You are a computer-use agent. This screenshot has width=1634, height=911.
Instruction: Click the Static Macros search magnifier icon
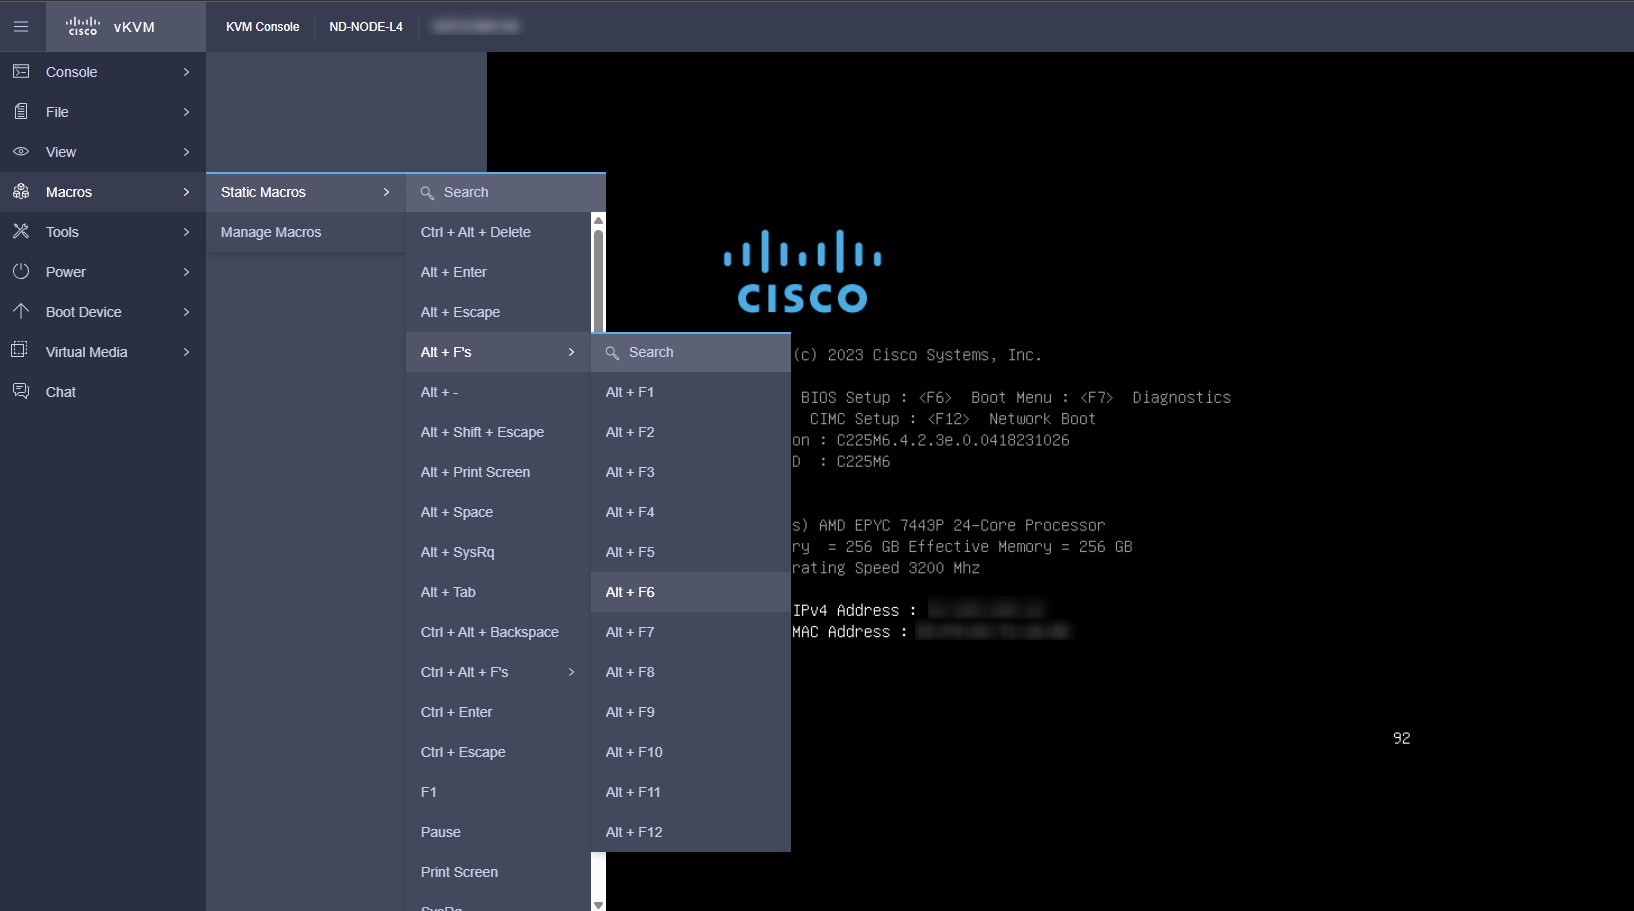[x=427, y=193]
